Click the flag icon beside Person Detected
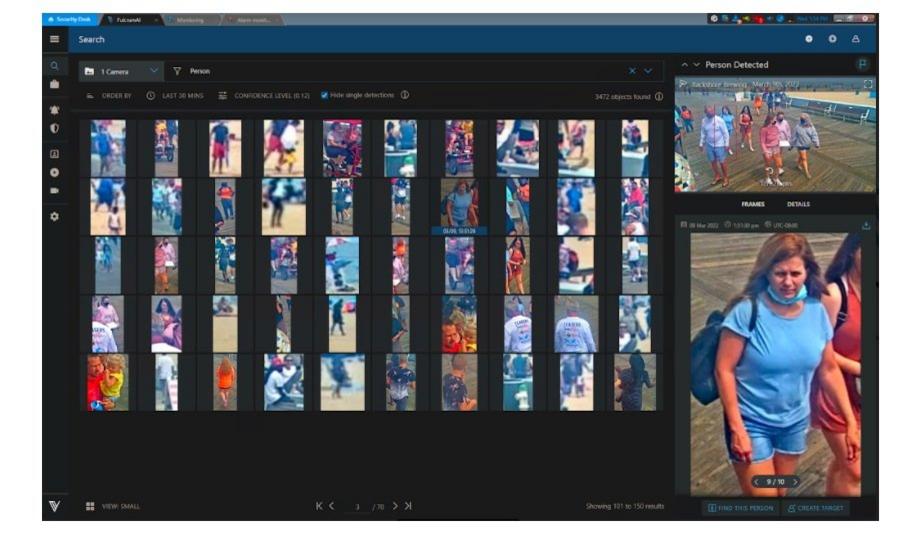This screenshot has height=533, width=920. [x=862, y=64]
